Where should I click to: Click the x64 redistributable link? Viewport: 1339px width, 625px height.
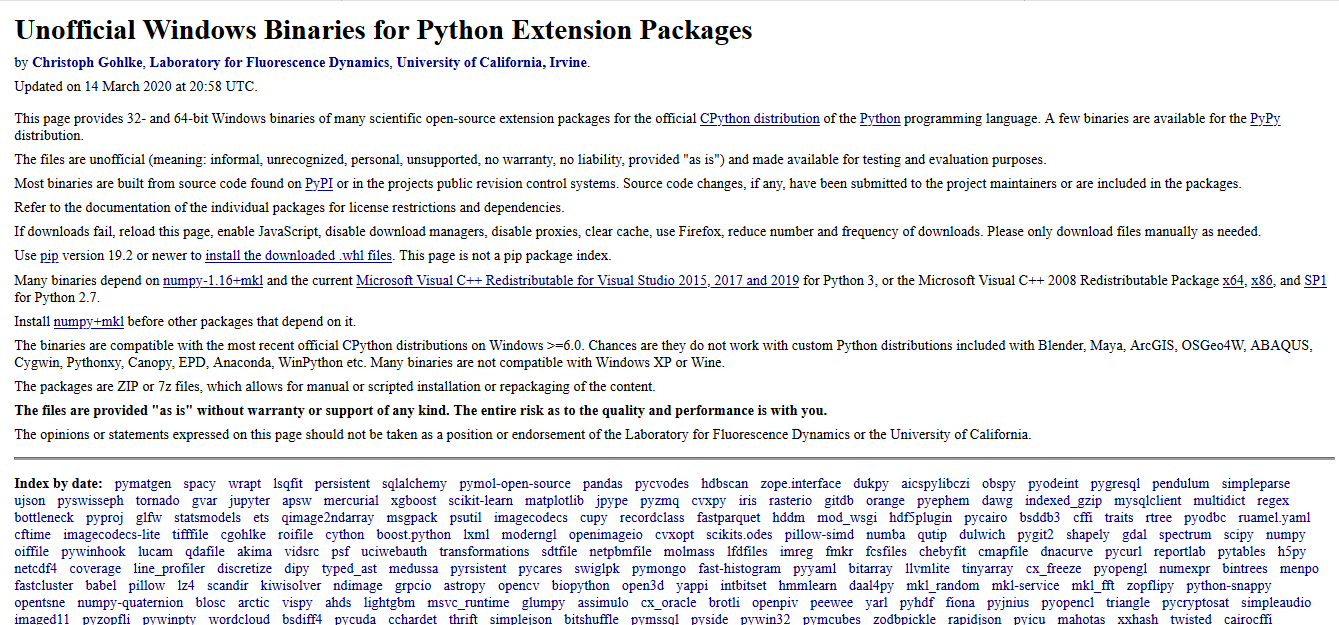tap(1232, 279)
